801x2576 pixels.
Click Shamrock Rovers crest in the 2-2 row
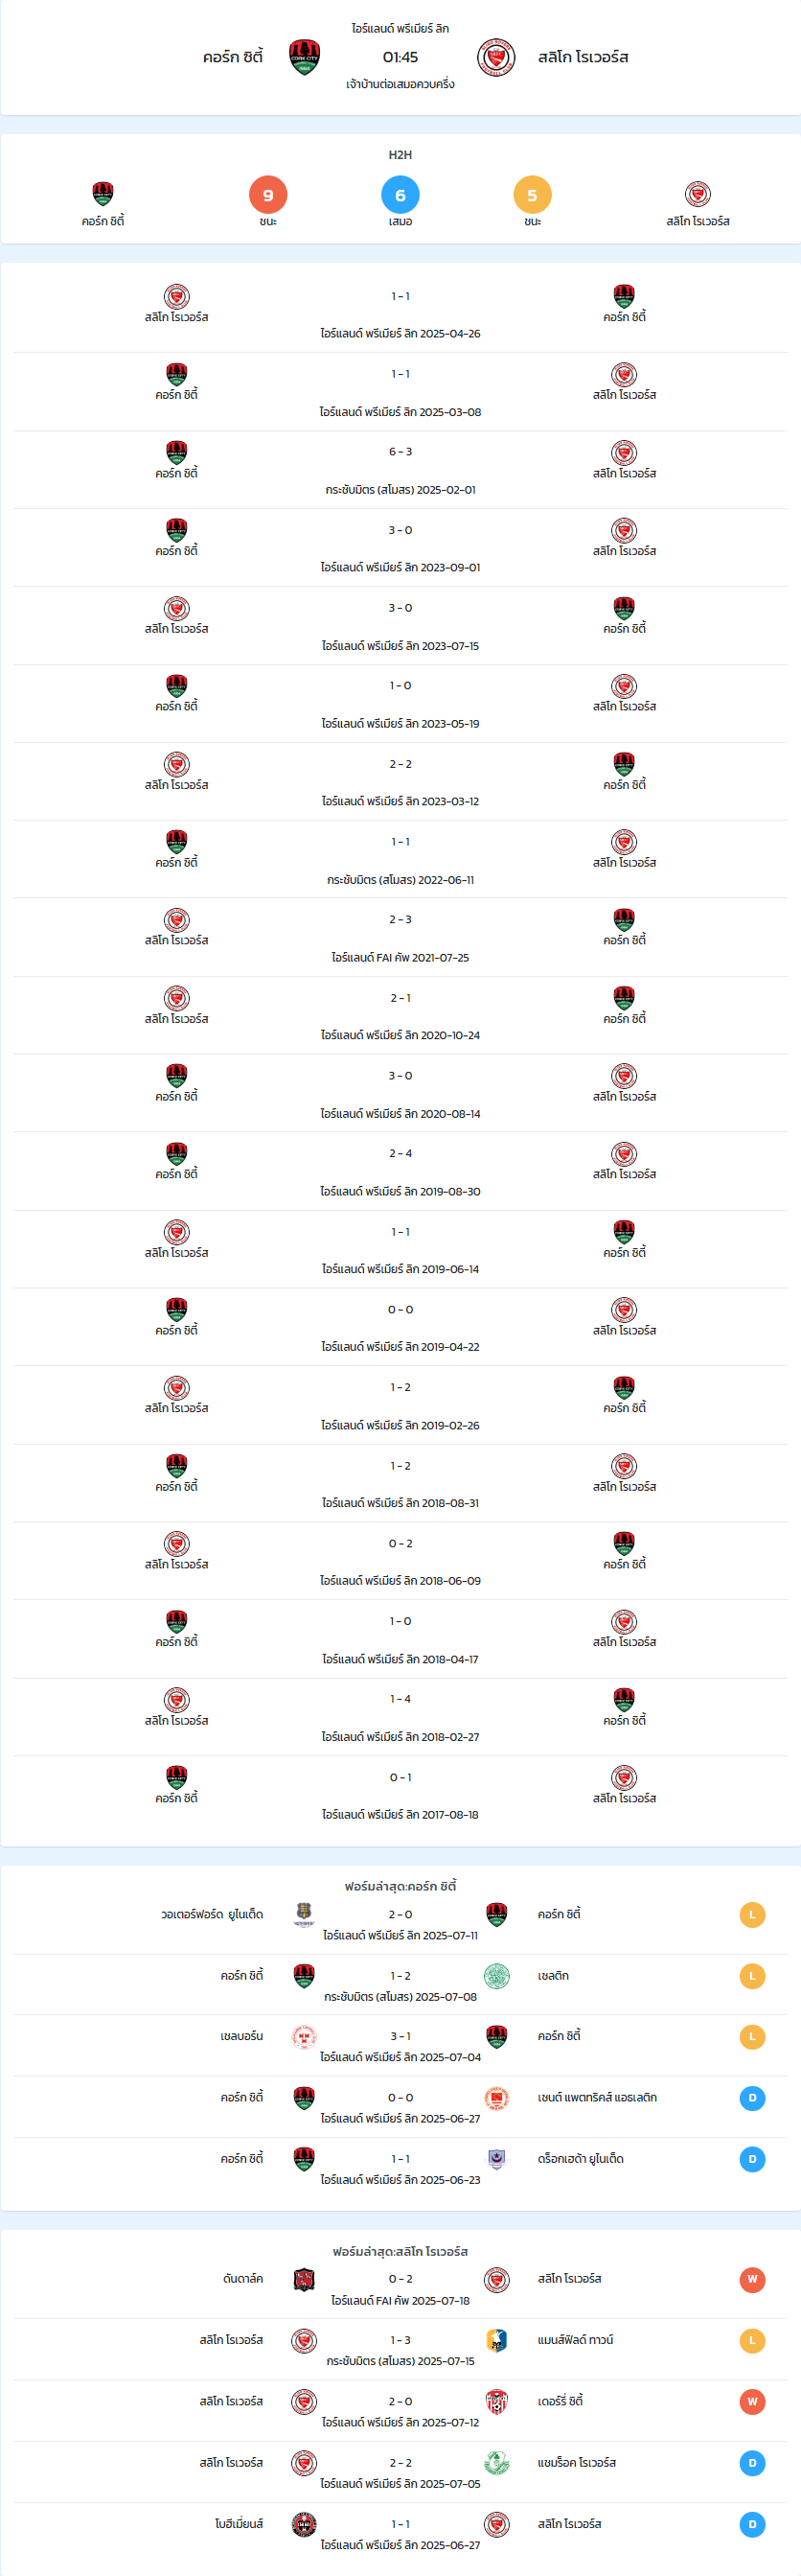496,2462
